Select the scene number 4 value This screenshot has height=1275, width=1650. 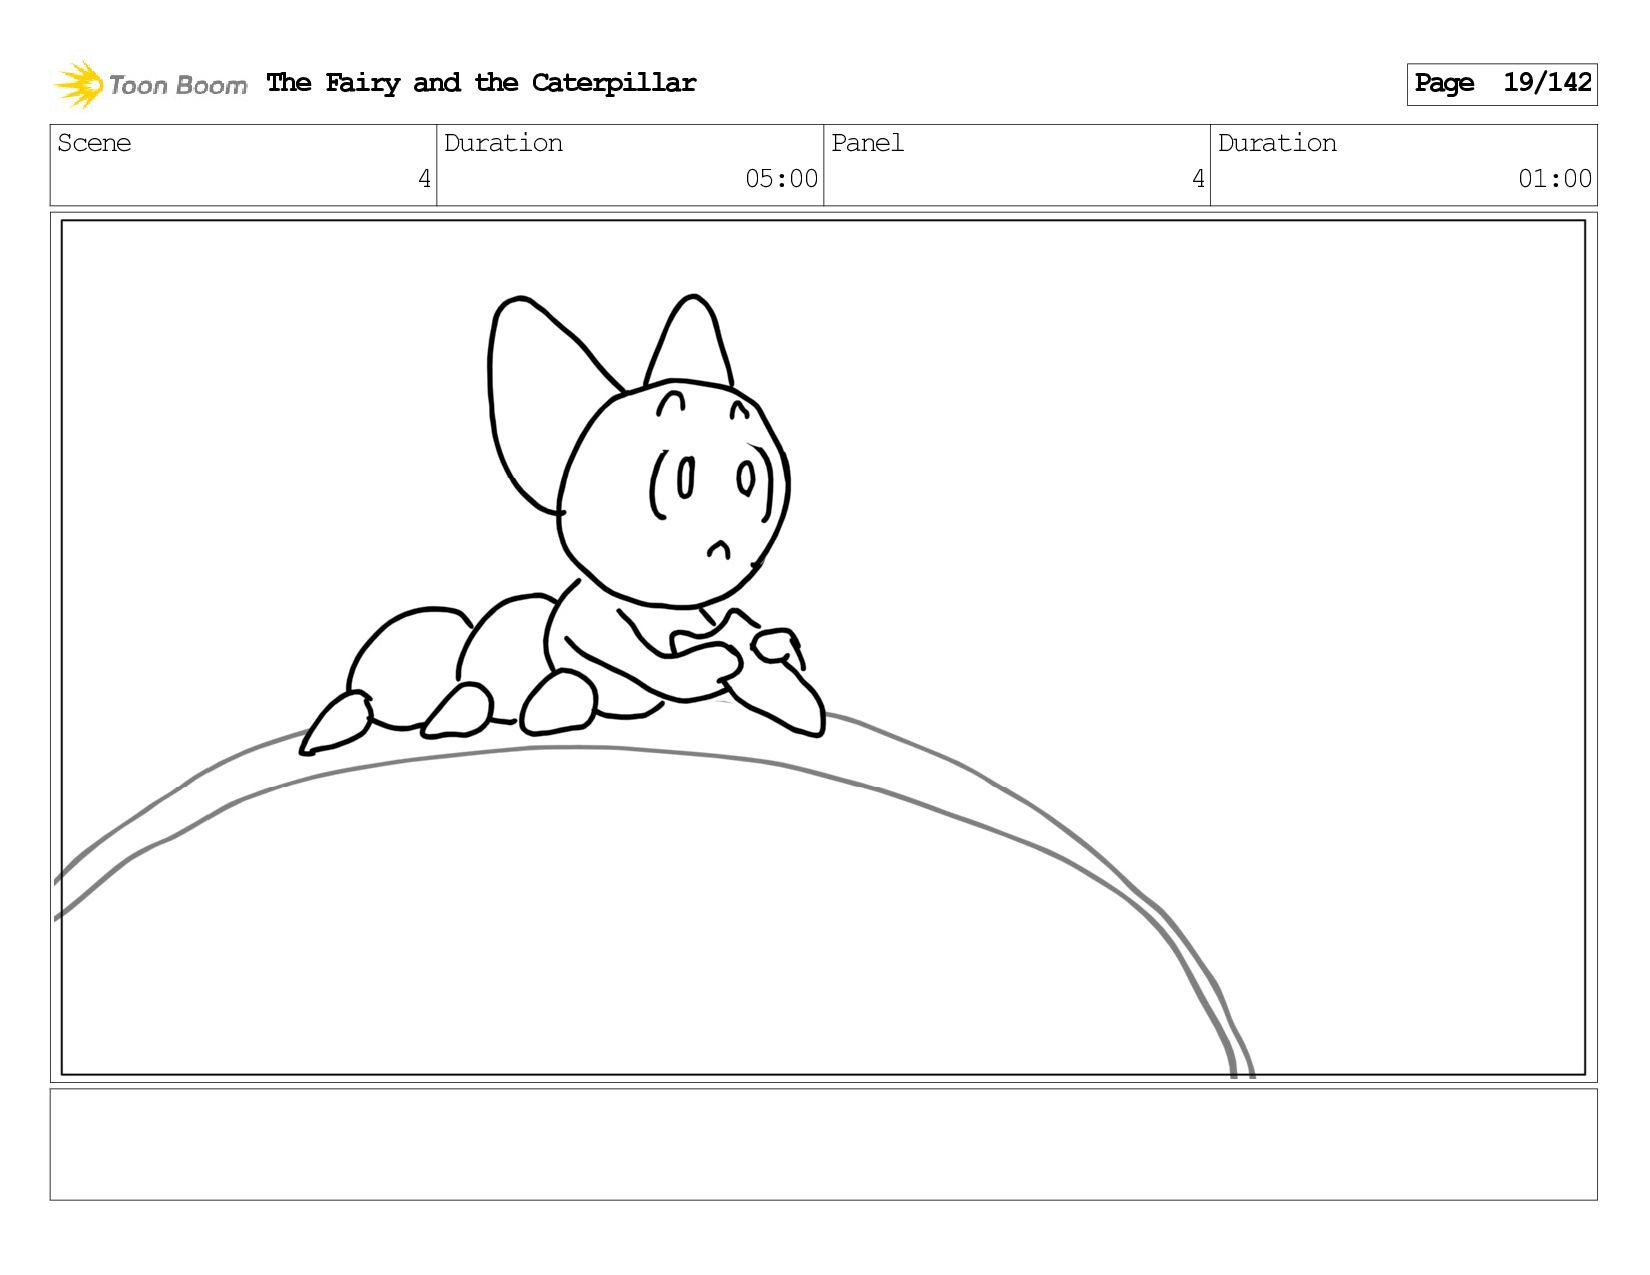coord(424,179)
